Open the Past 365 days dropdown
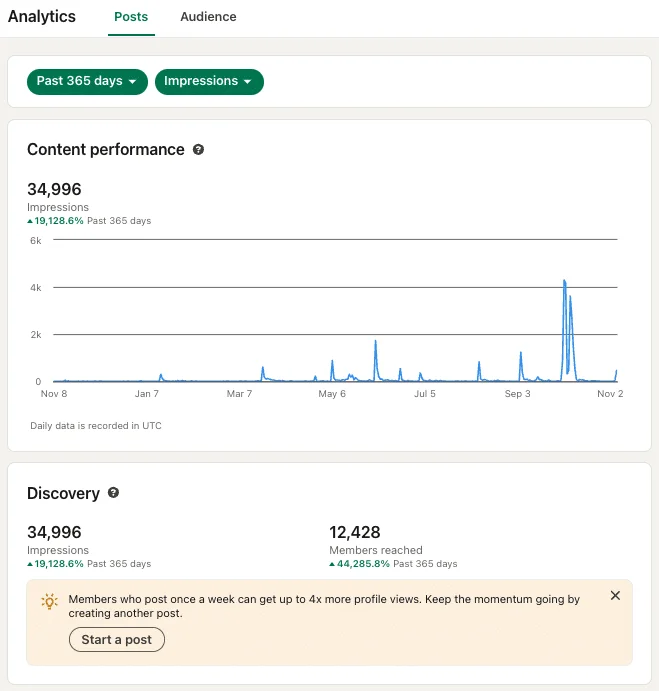The height and width of the screenshot is (691, 659). [x=87, y=82]
